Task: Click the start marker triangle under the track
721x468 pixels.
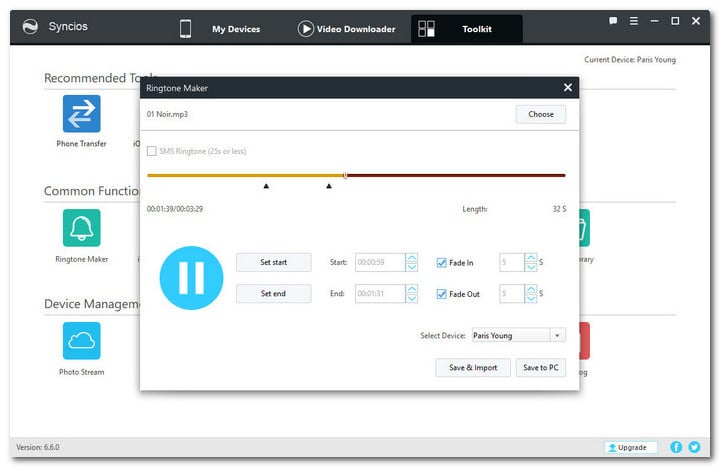Action: [266, 186]
